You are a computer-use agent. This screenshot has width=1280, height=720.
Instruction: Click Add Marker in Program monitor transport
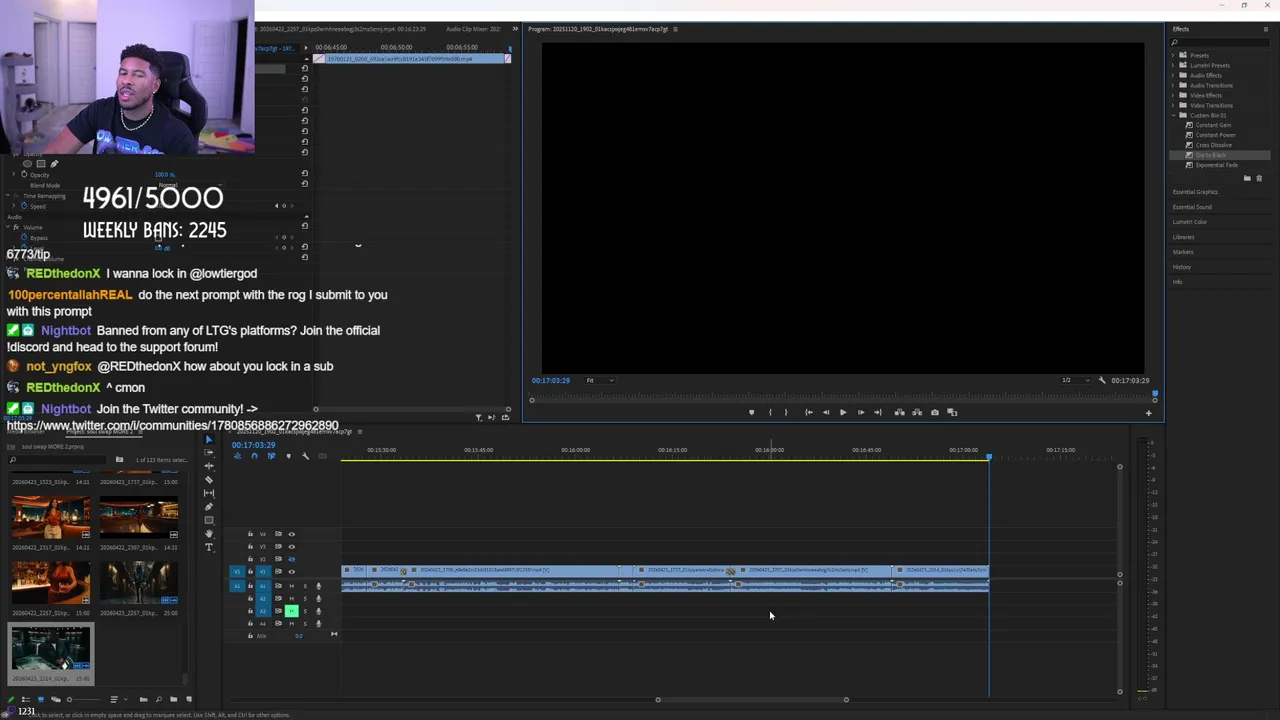[752, 412]
